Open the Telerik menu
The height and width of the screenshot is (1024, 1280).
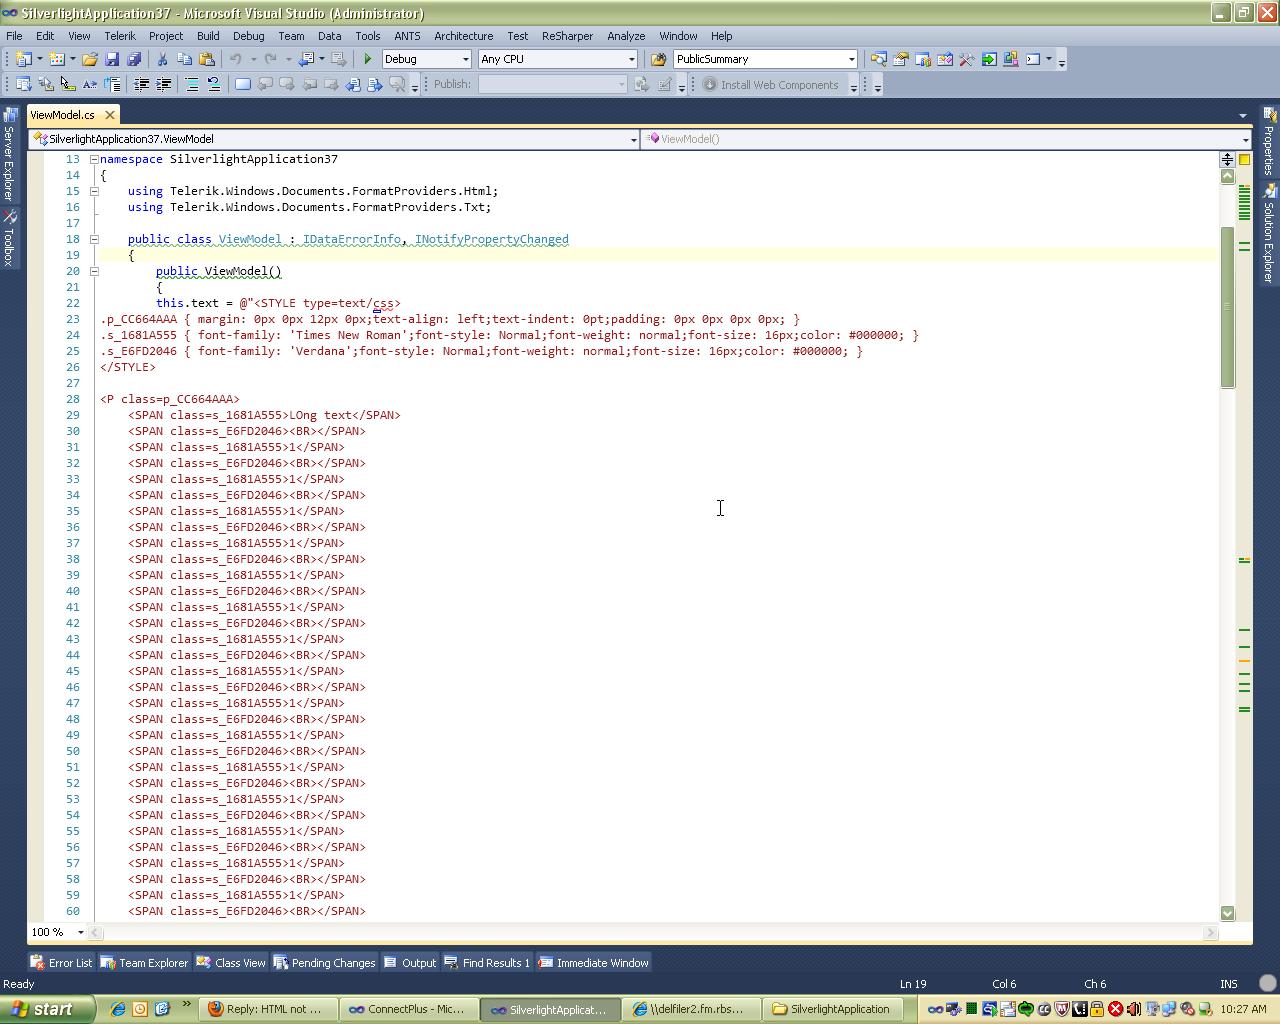pyautogui.click(x=119, y=36)
